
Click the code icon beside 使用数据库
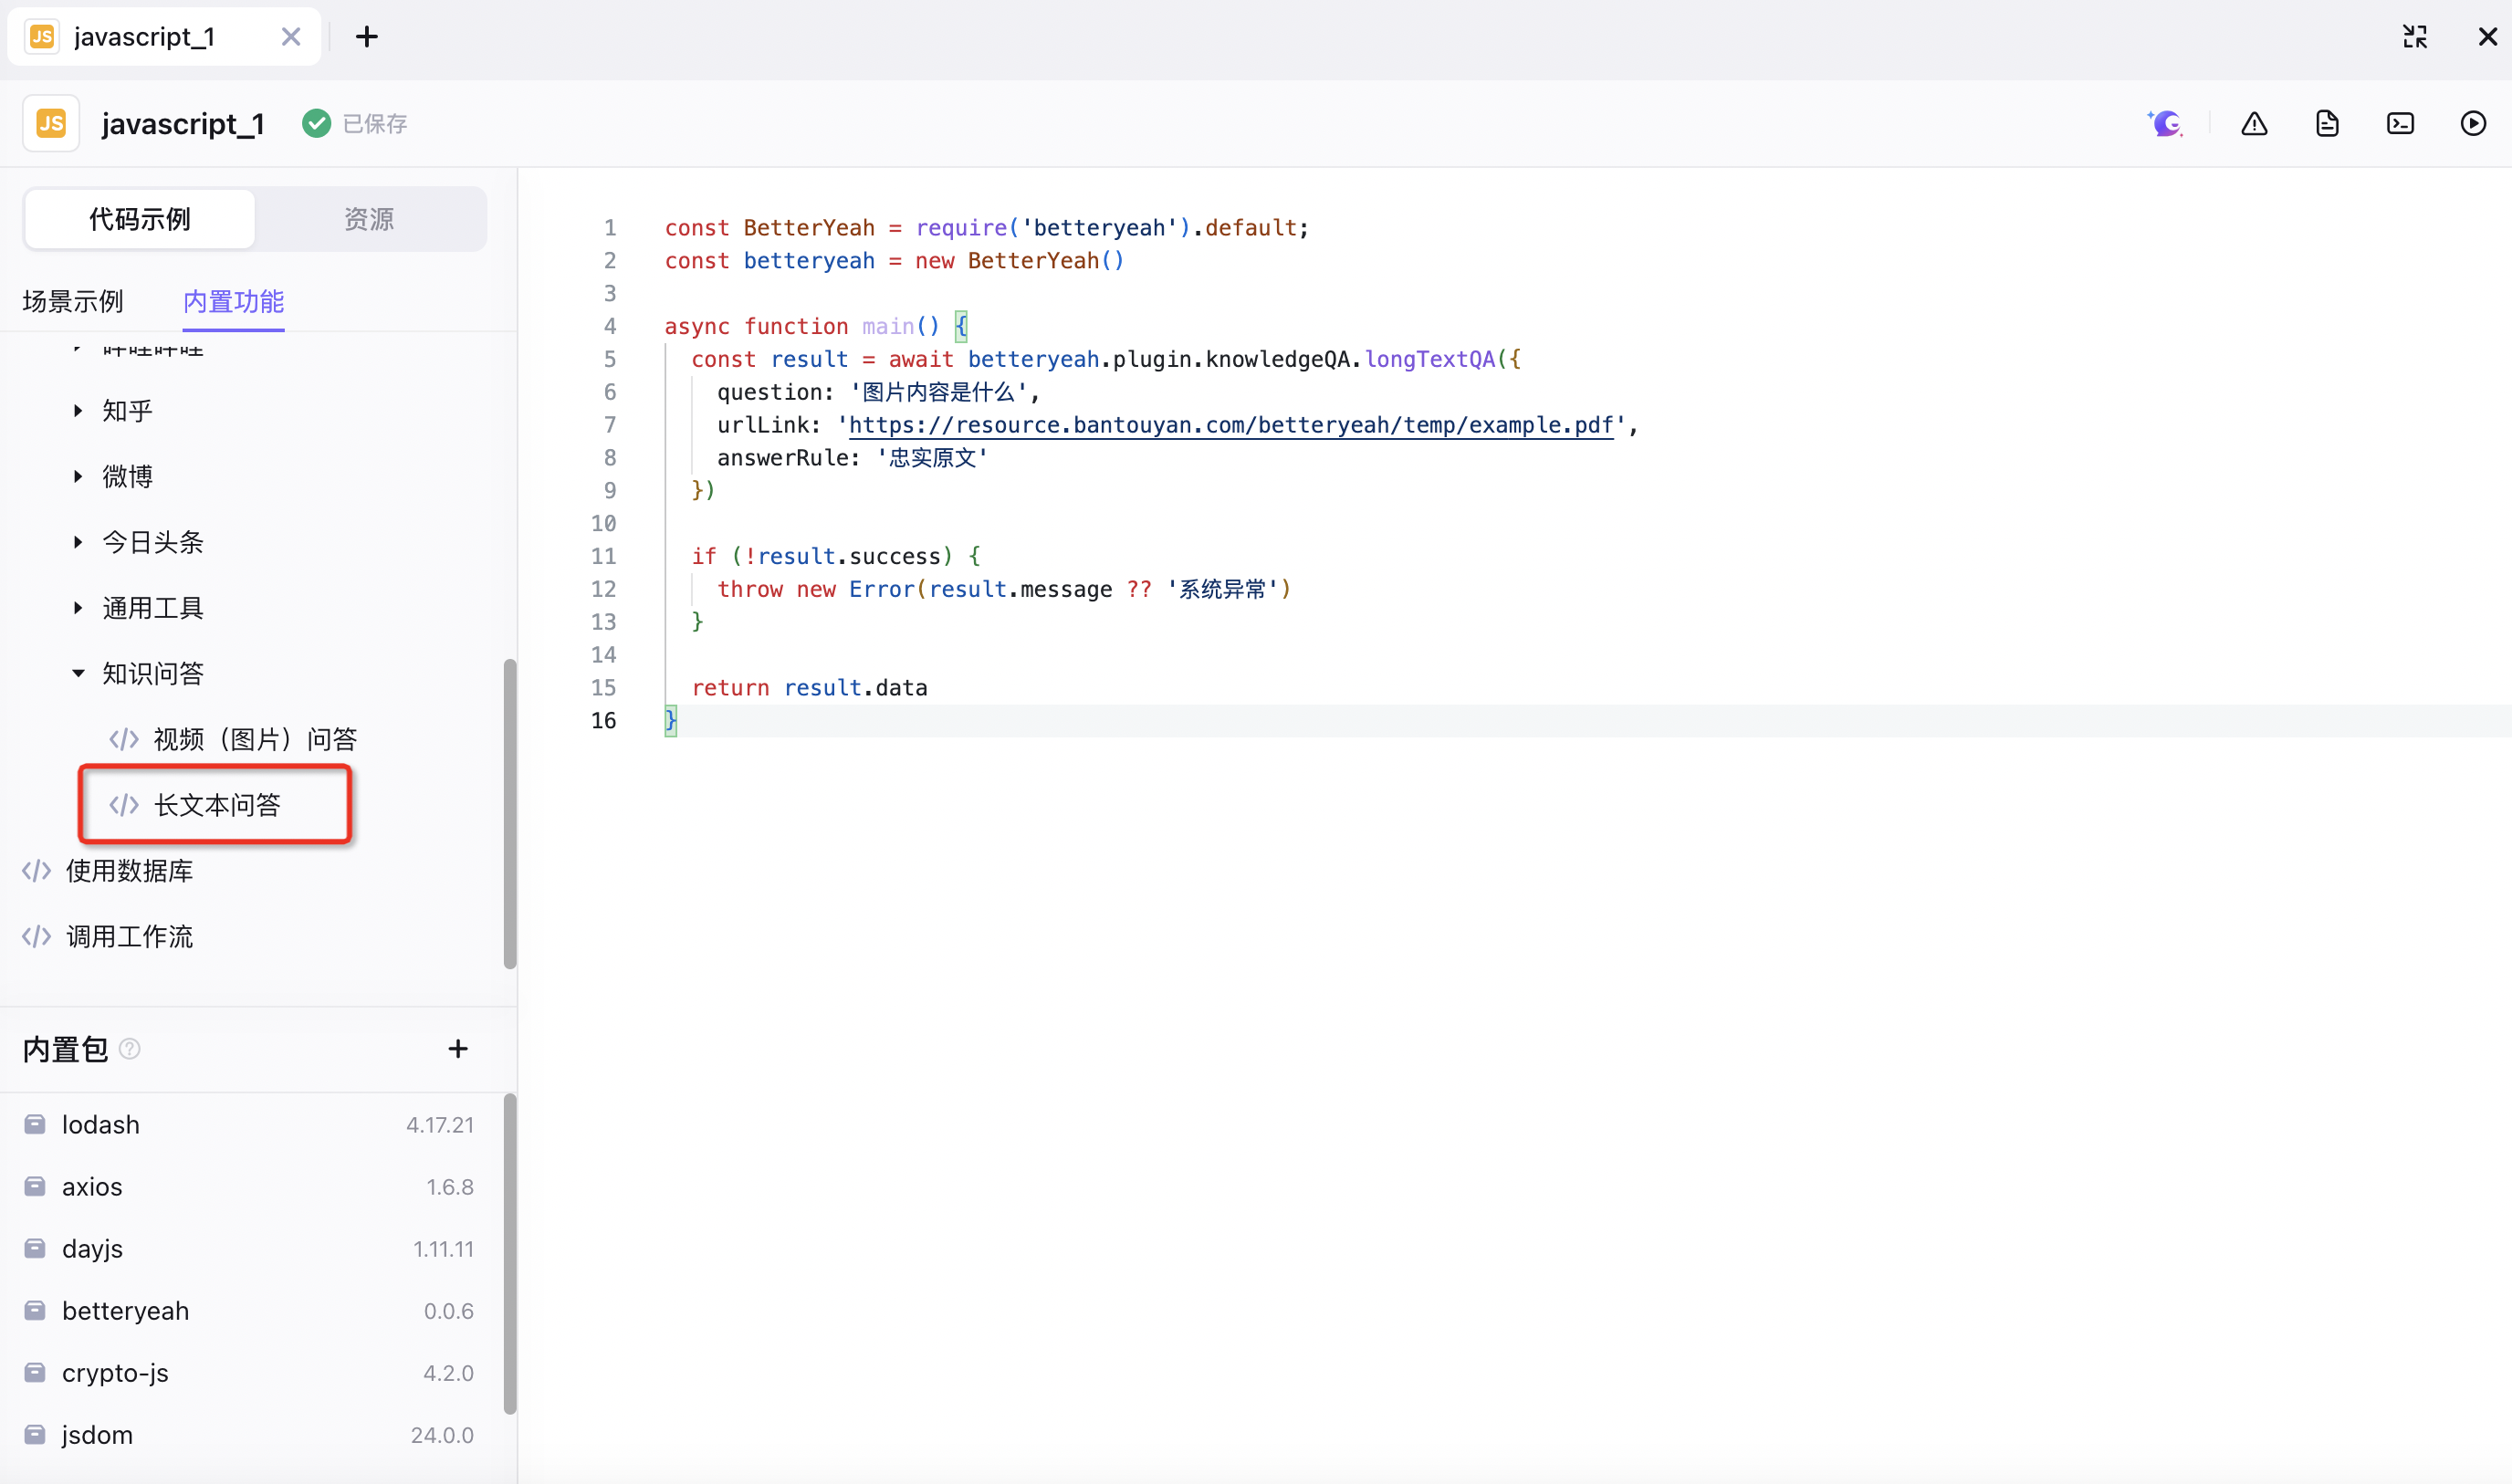37,871
